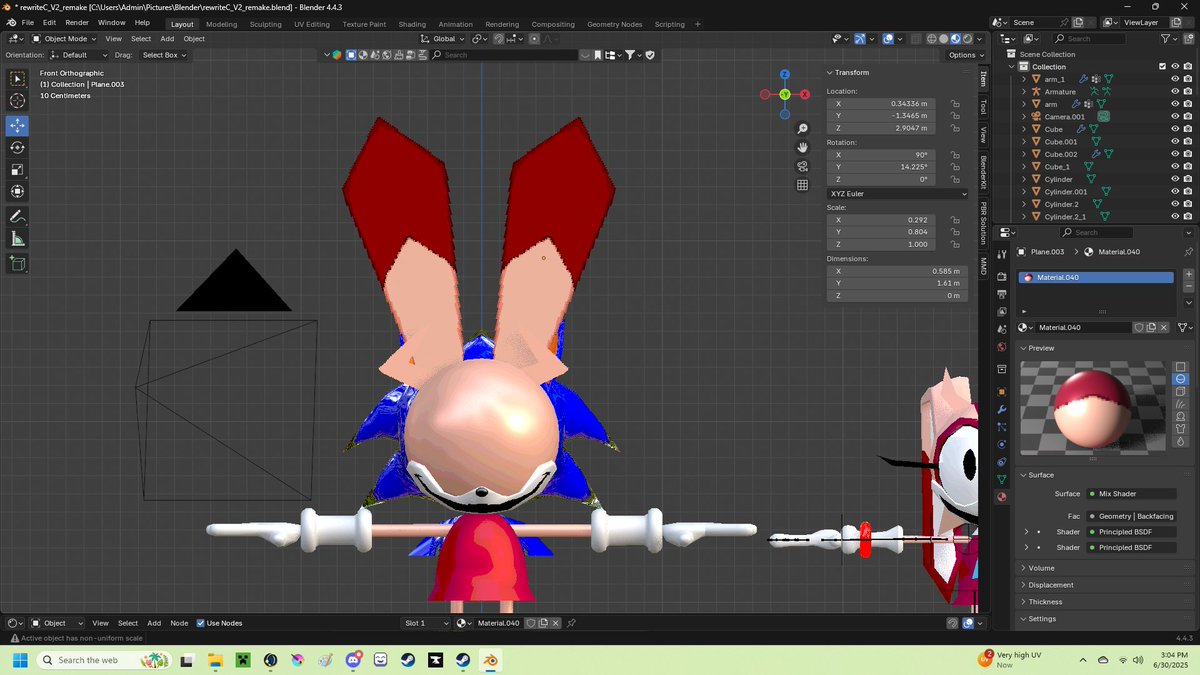Switch to the Geometry Nodes workspace tab
The image size is (1200, 675).
pyautogui.click(x=615, y=24)
